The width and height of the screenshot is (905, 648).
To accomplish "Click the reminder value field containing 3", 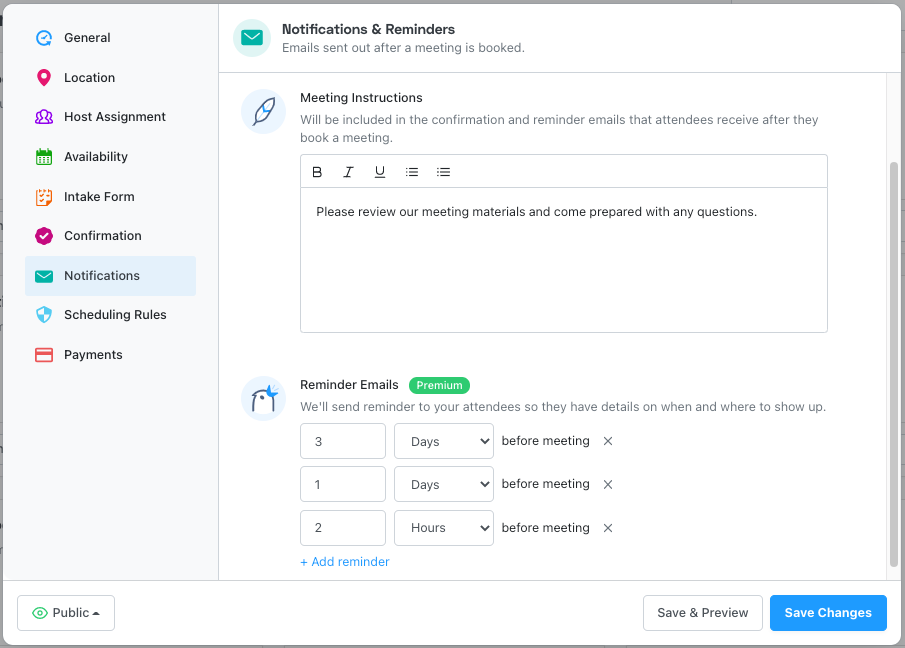I will 343,441.
